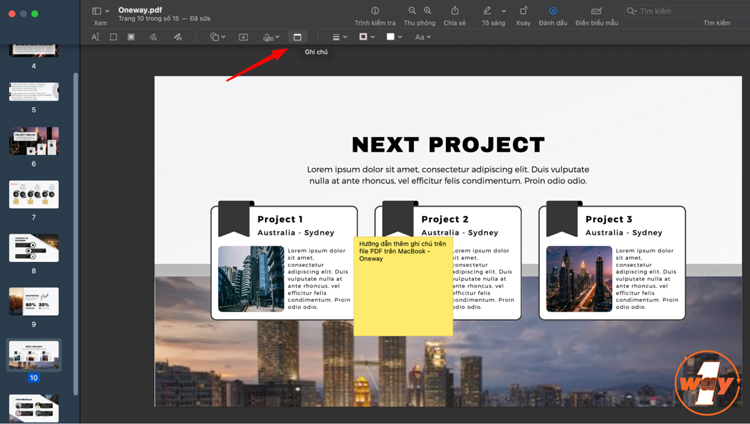The image size is (750, 424).
Task: Click the Project 2 card title
Action: click(x=445, y=219)
